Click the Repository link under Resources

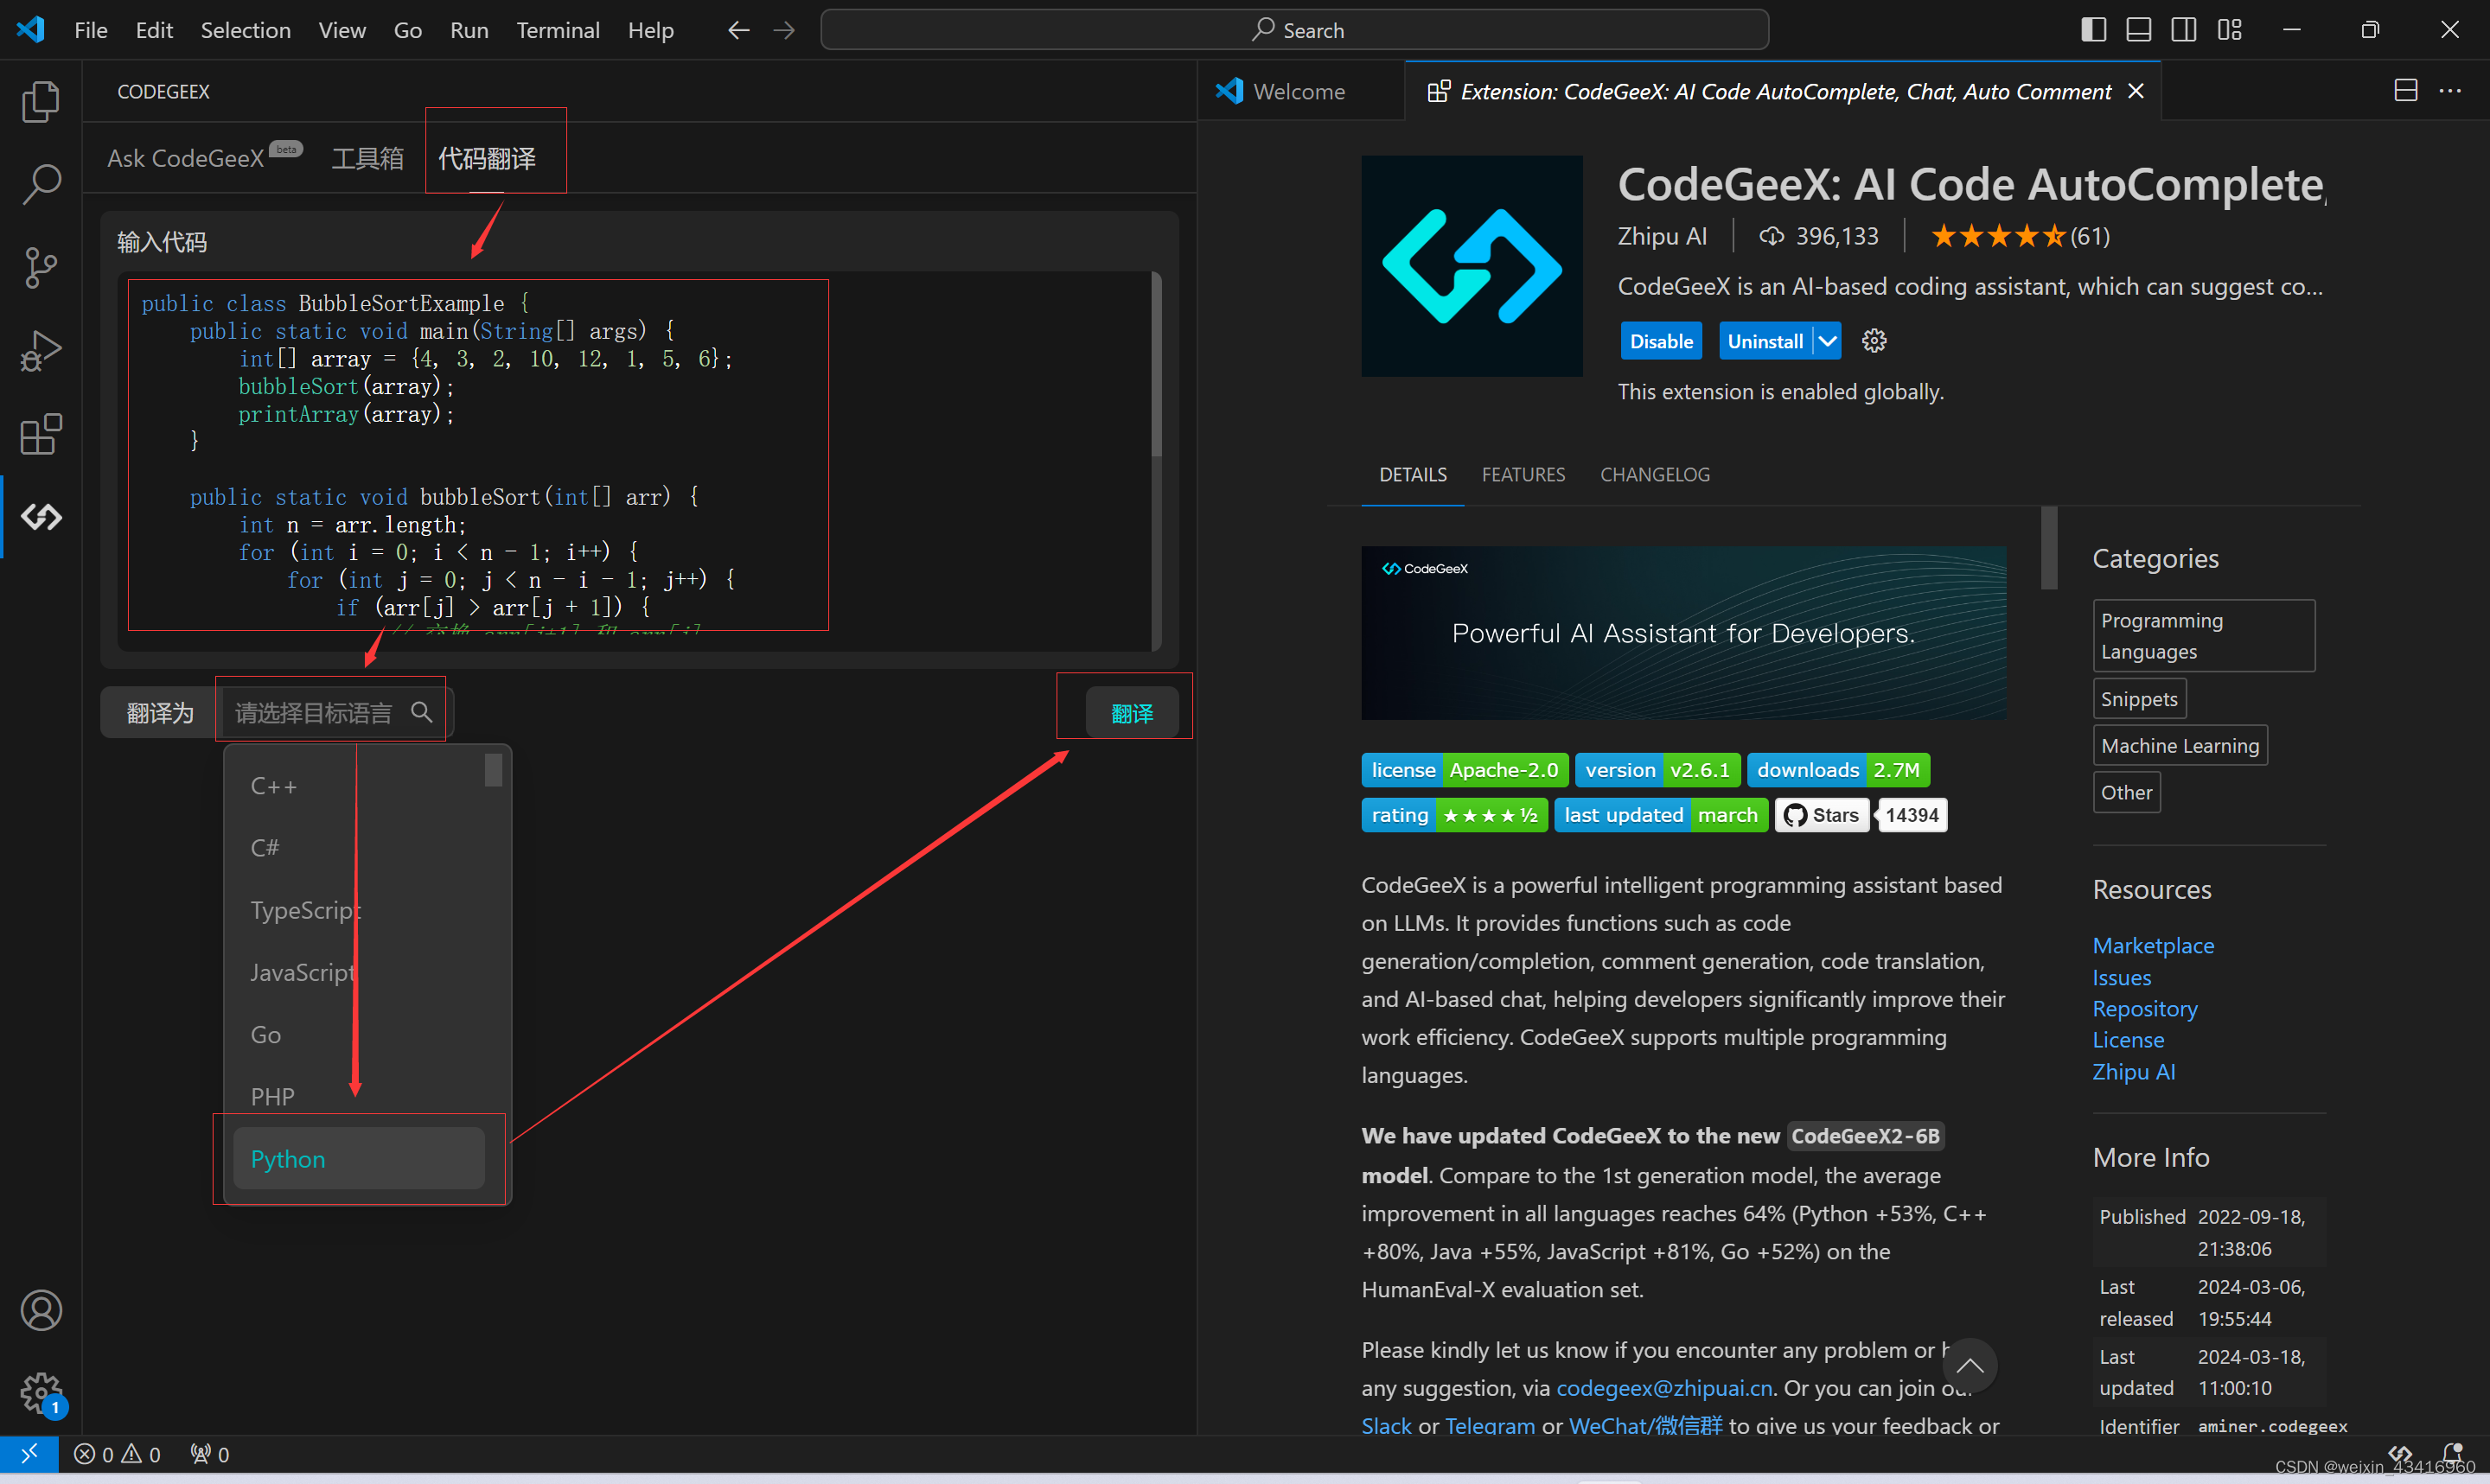coord(2145,1007)
